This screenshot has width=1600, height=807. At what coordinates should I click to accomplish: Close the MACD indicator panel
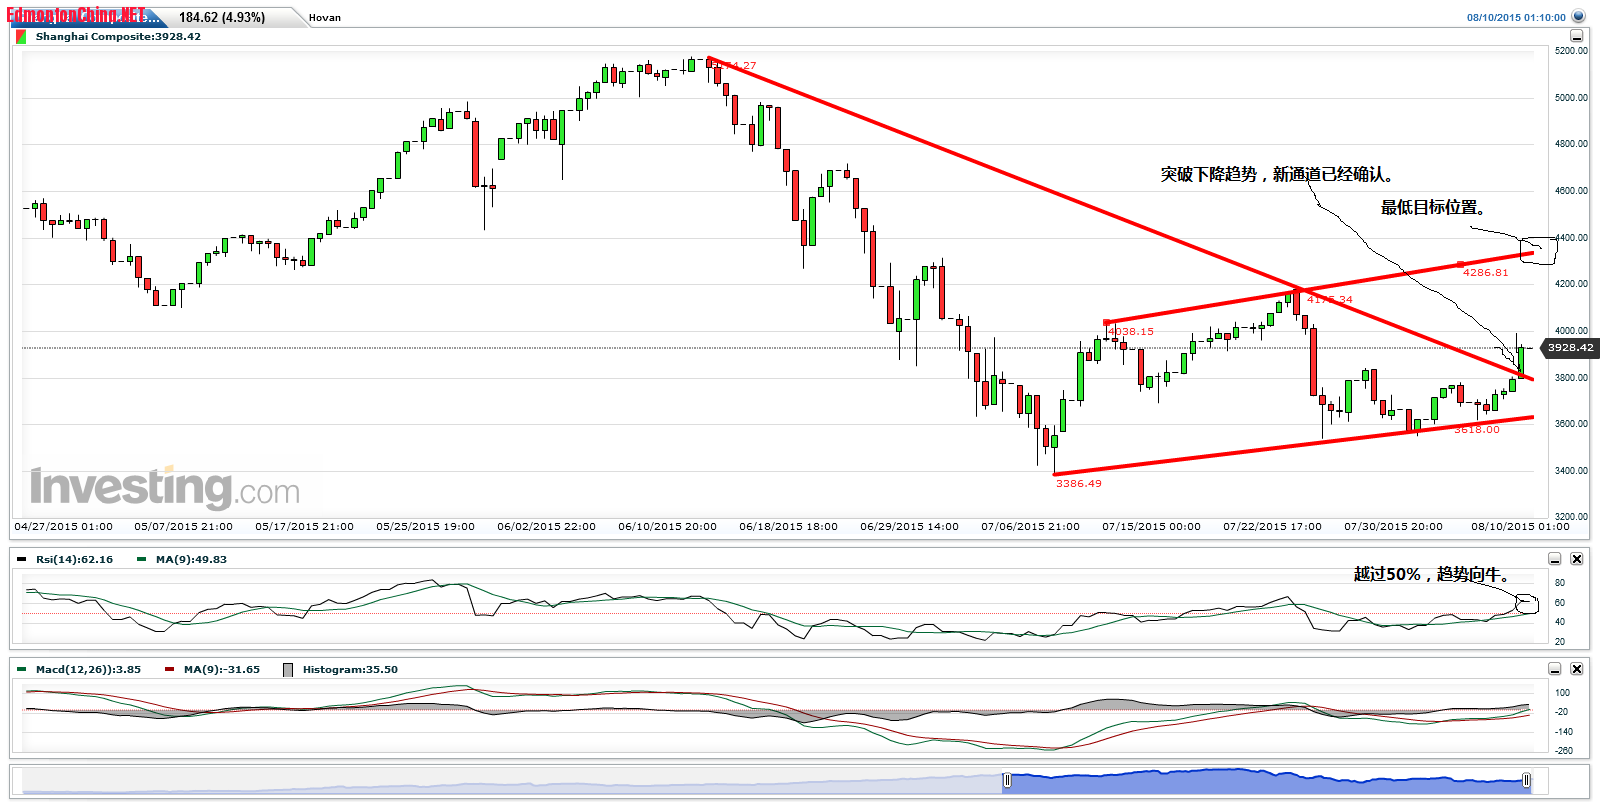click(1576, 669)
